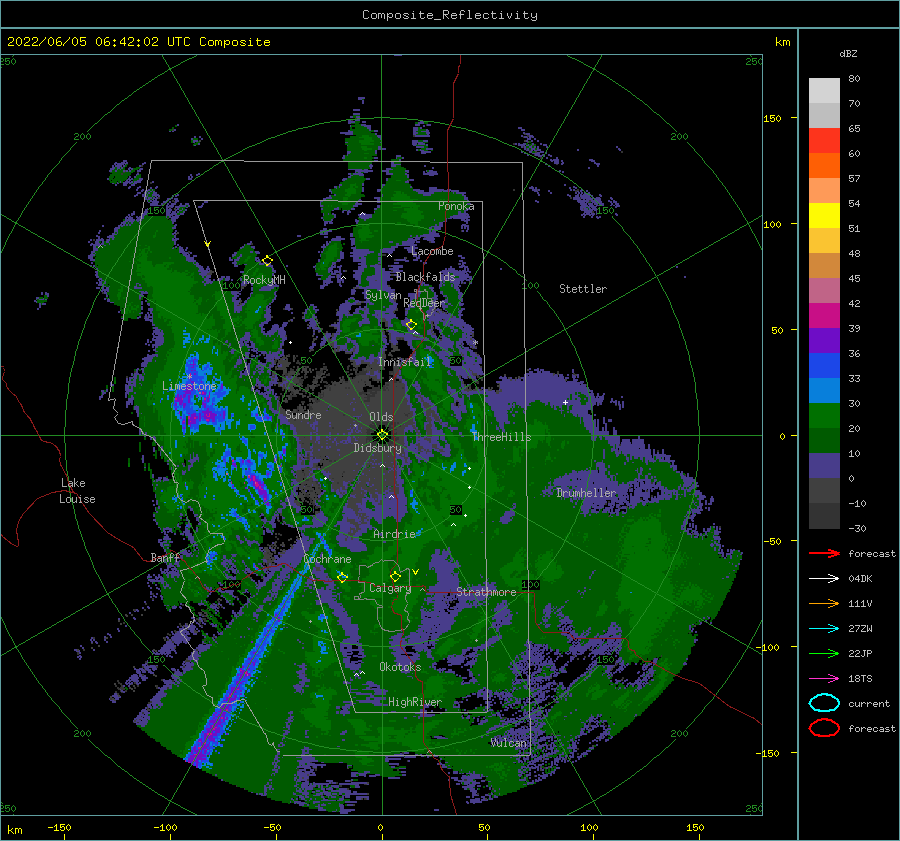Click the Lake Louise label
The image size is (900, 841).
coord(77,491)
